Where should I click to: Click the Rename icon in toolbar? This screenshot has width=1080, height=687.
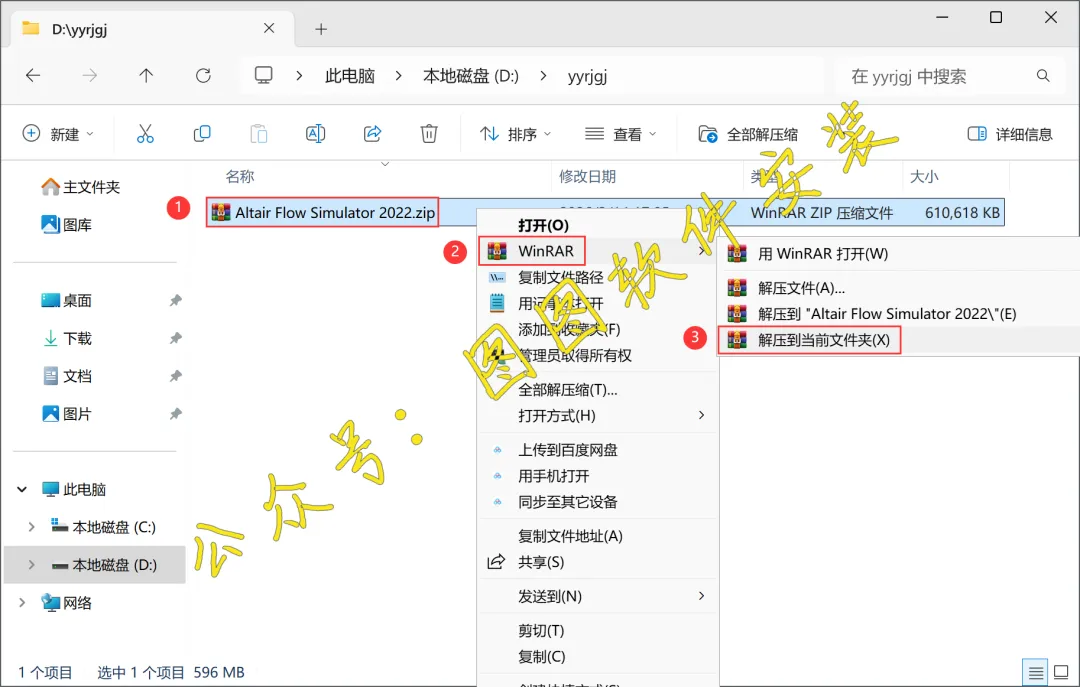(x=315, y=134)
